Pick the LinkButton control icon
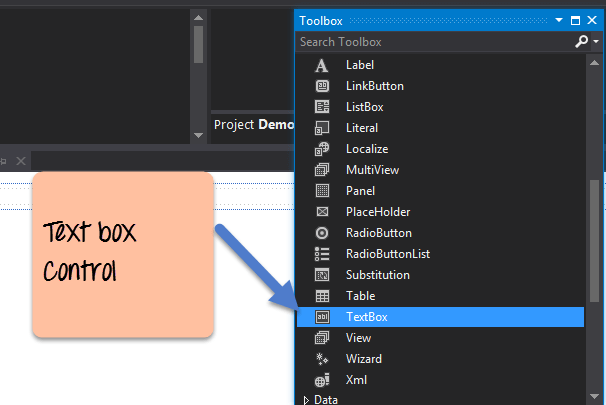Image resolution: width=606 pixels, height=405 pixels. (x=322, y=86)
